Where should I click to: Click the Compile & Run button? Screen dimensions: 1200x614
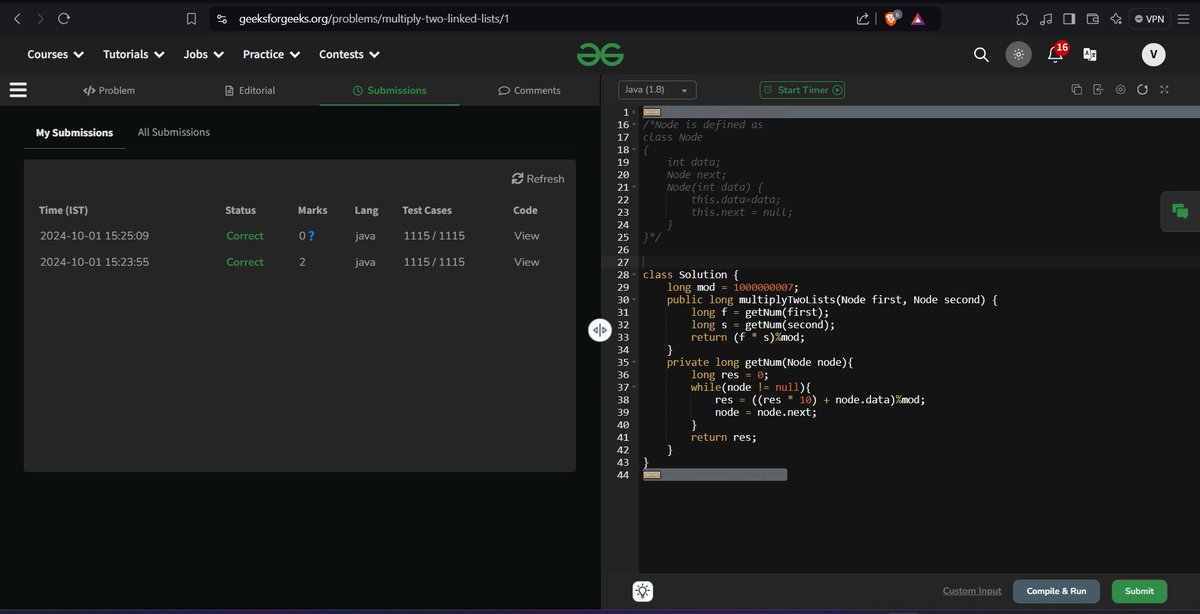click(x=1056, y=591)
